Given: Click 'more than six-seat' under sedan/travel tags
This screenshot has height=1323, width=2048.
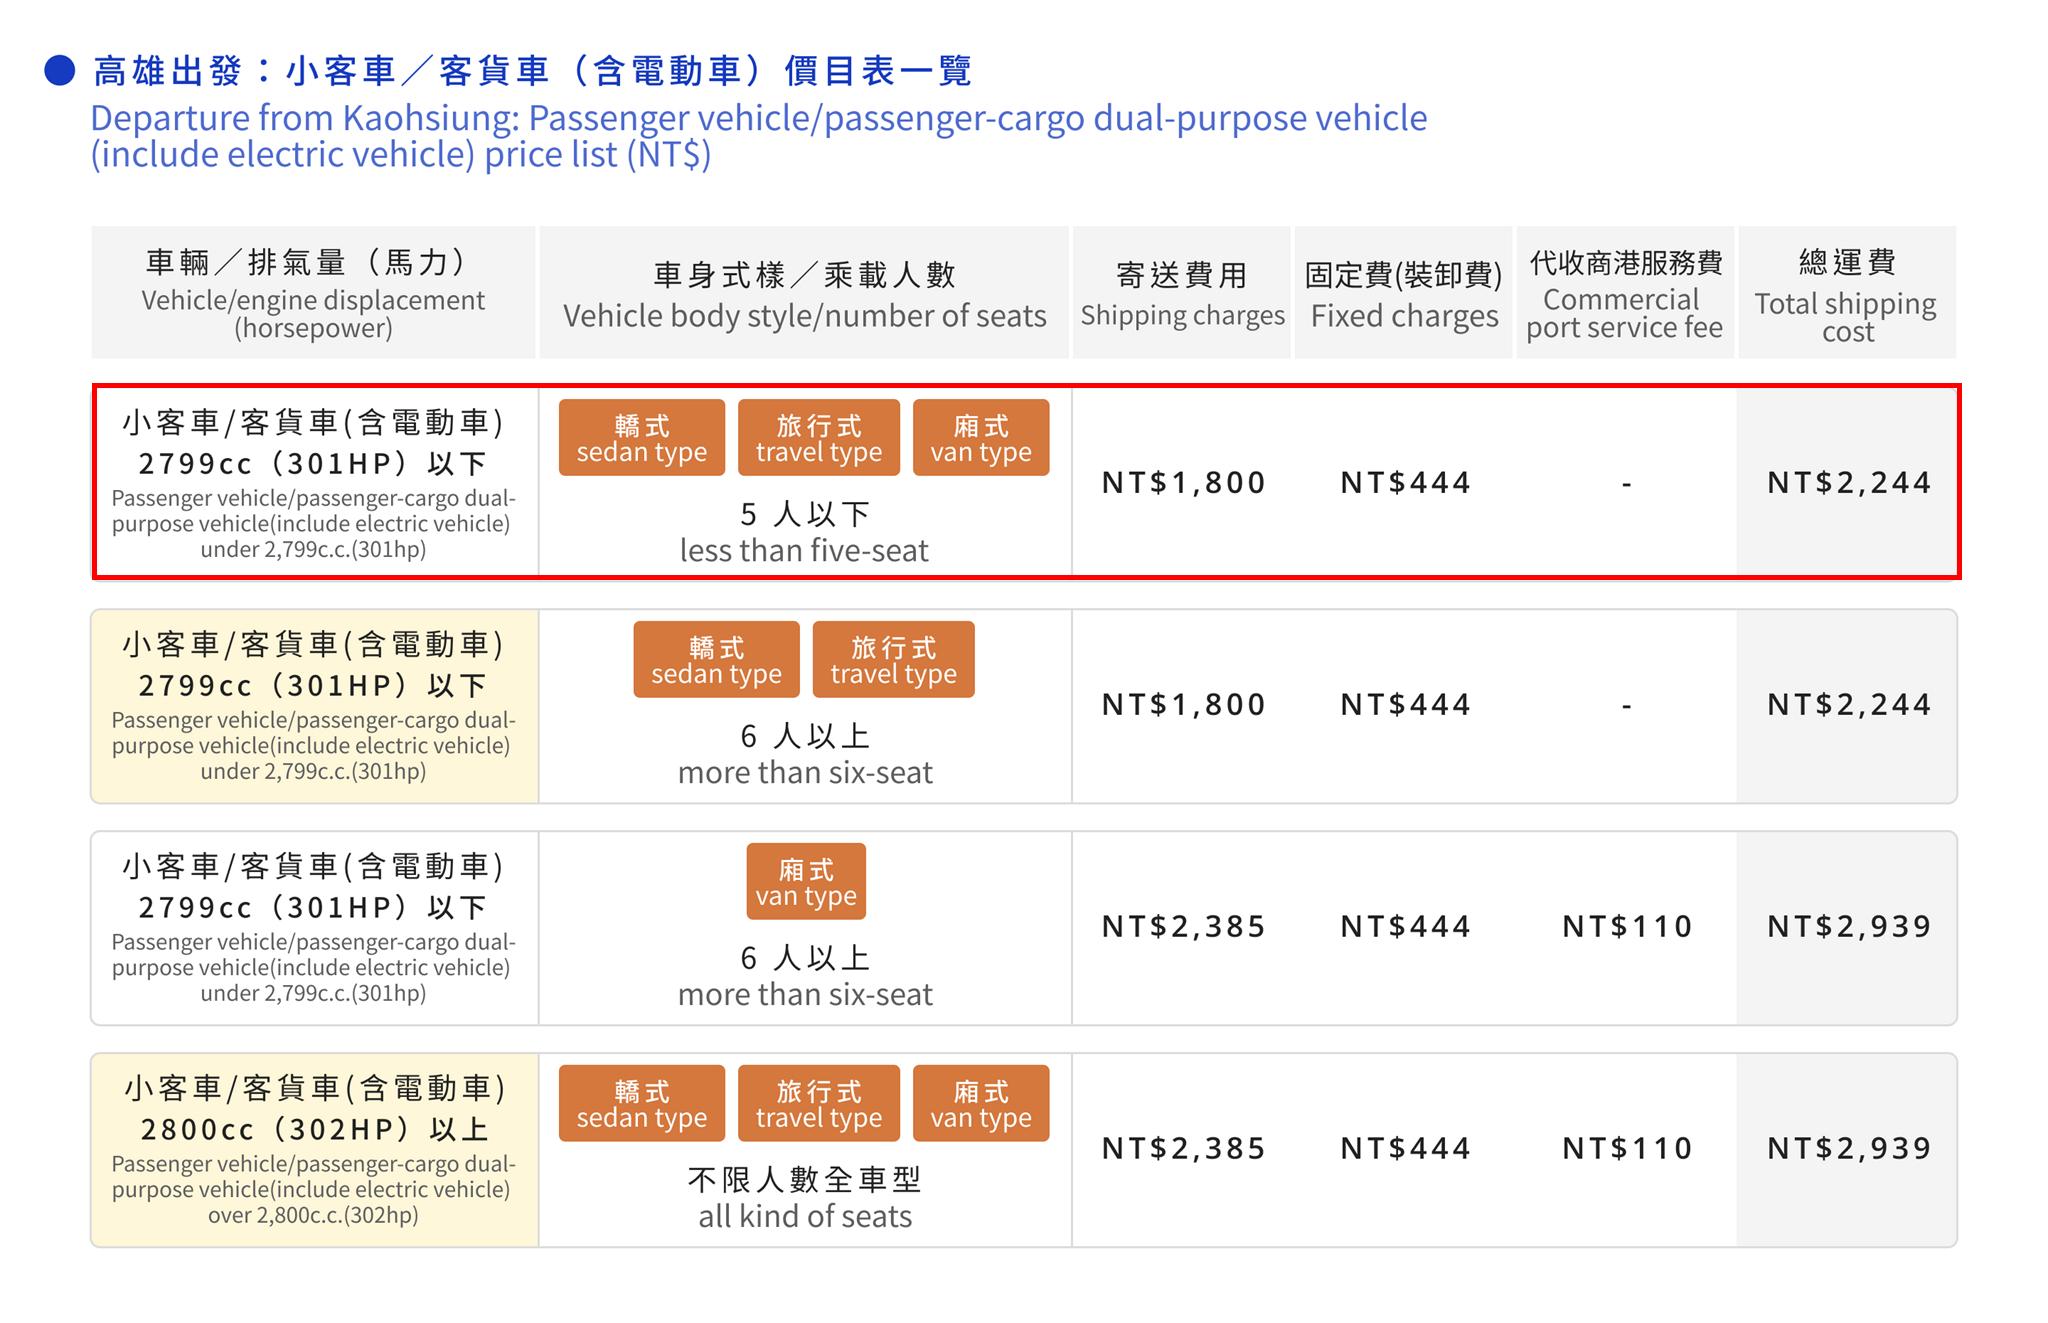Looking at the screenshot, I should [805, 773].
